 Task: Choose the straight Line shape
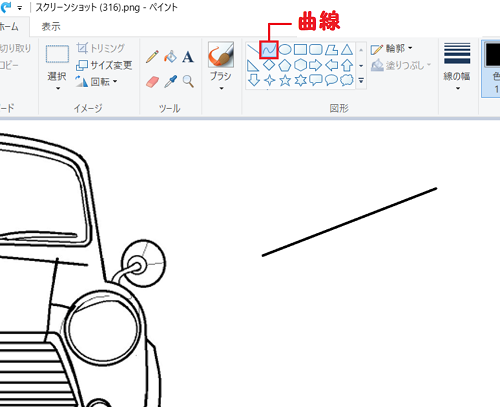(x=253, y=50)
